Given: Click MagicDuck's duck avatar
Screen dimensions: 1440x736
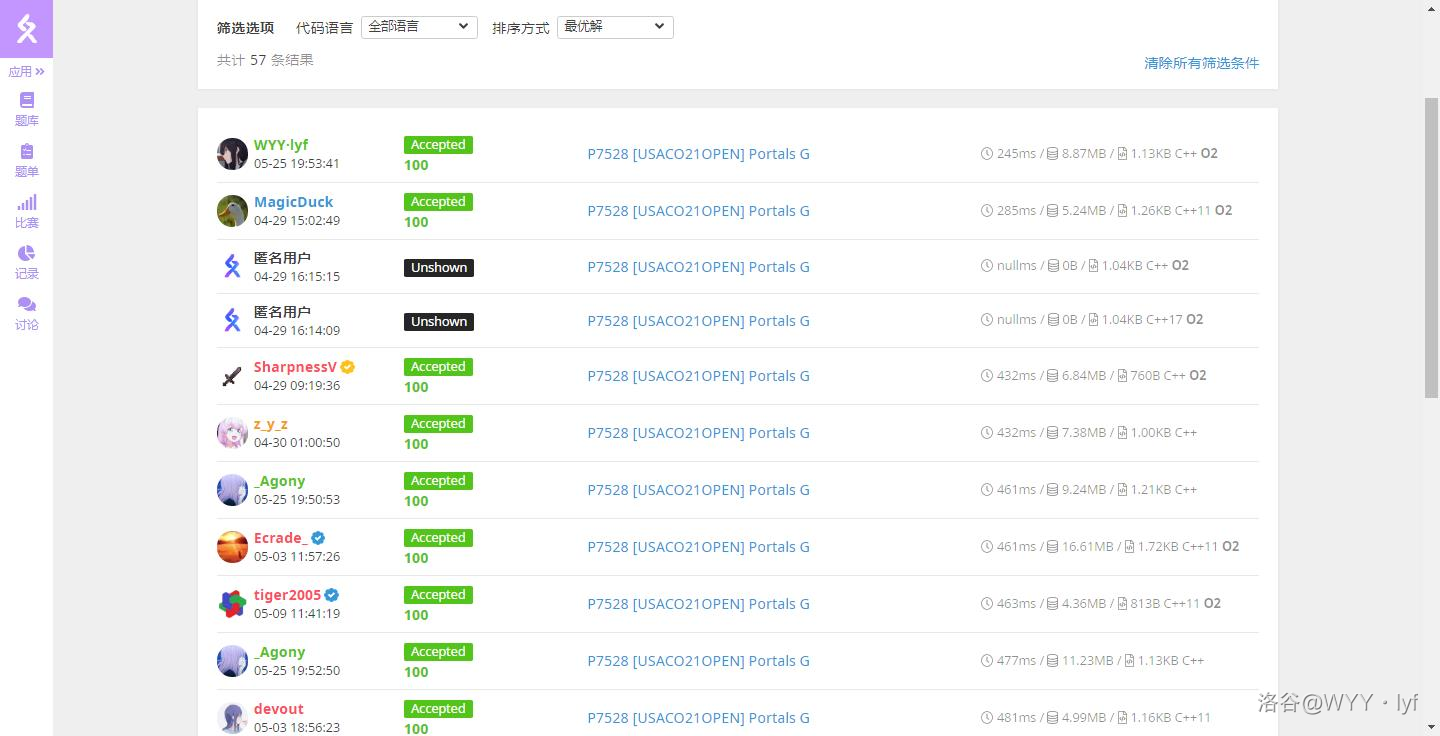Looking at the screenshot, I should (232, 211).
